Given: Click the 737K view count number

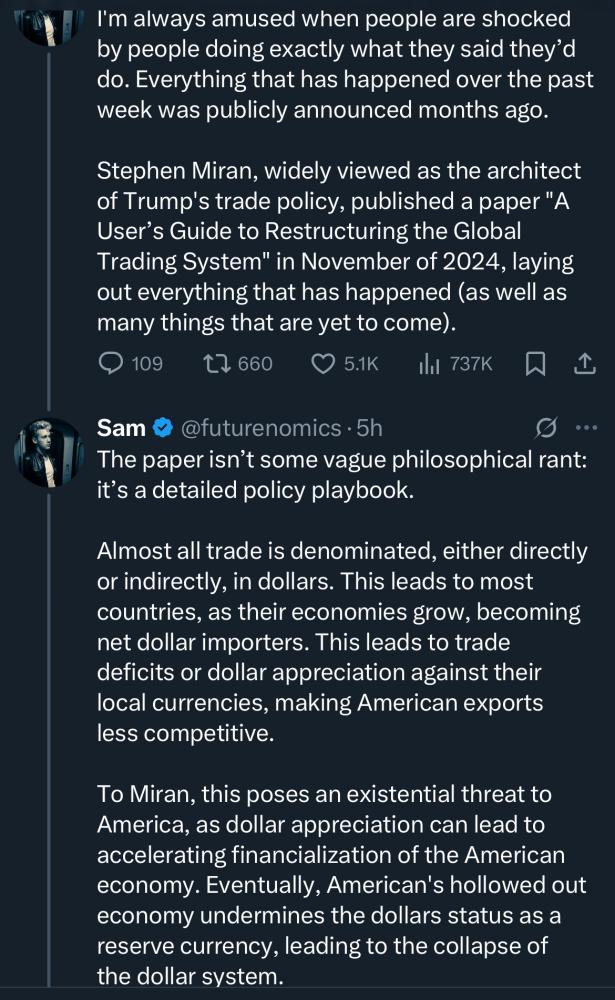Looking at the screenshot, I should (x=471, y=364).
